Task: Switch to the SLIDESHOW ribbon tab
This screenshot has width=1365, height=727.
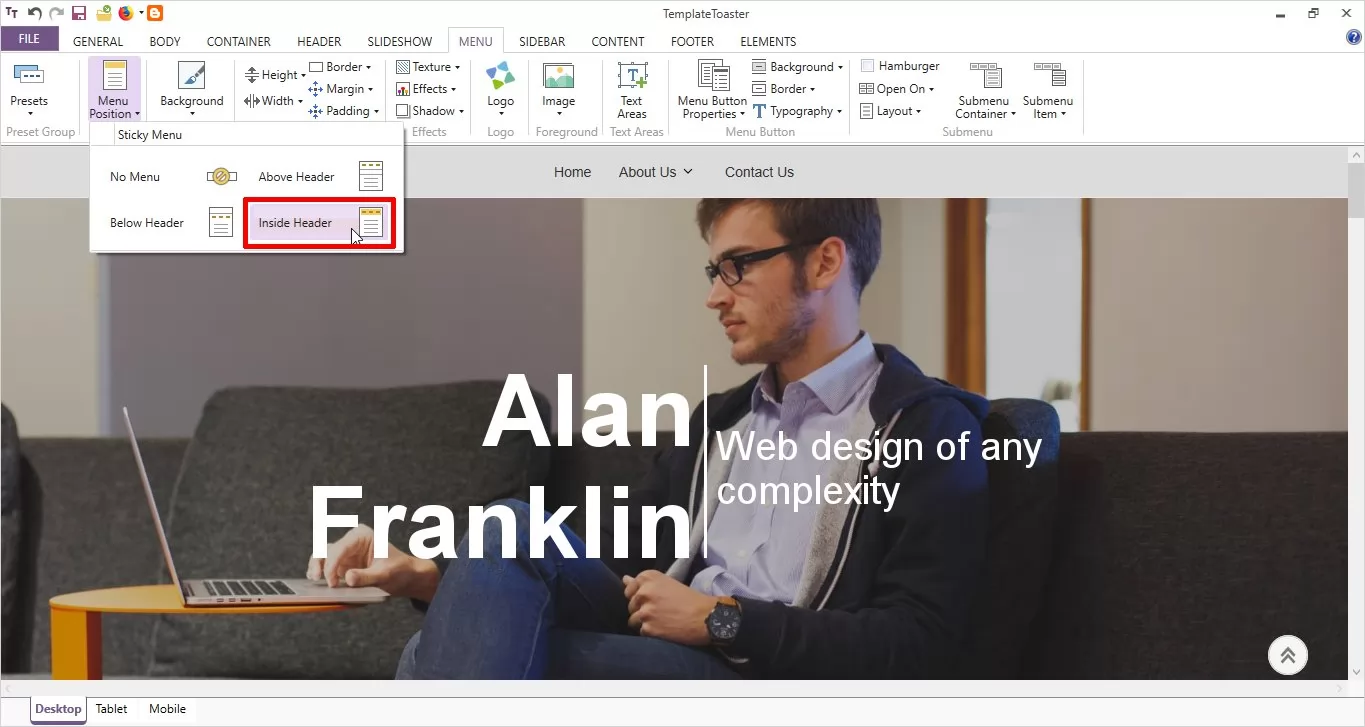Action: (399, 42)
